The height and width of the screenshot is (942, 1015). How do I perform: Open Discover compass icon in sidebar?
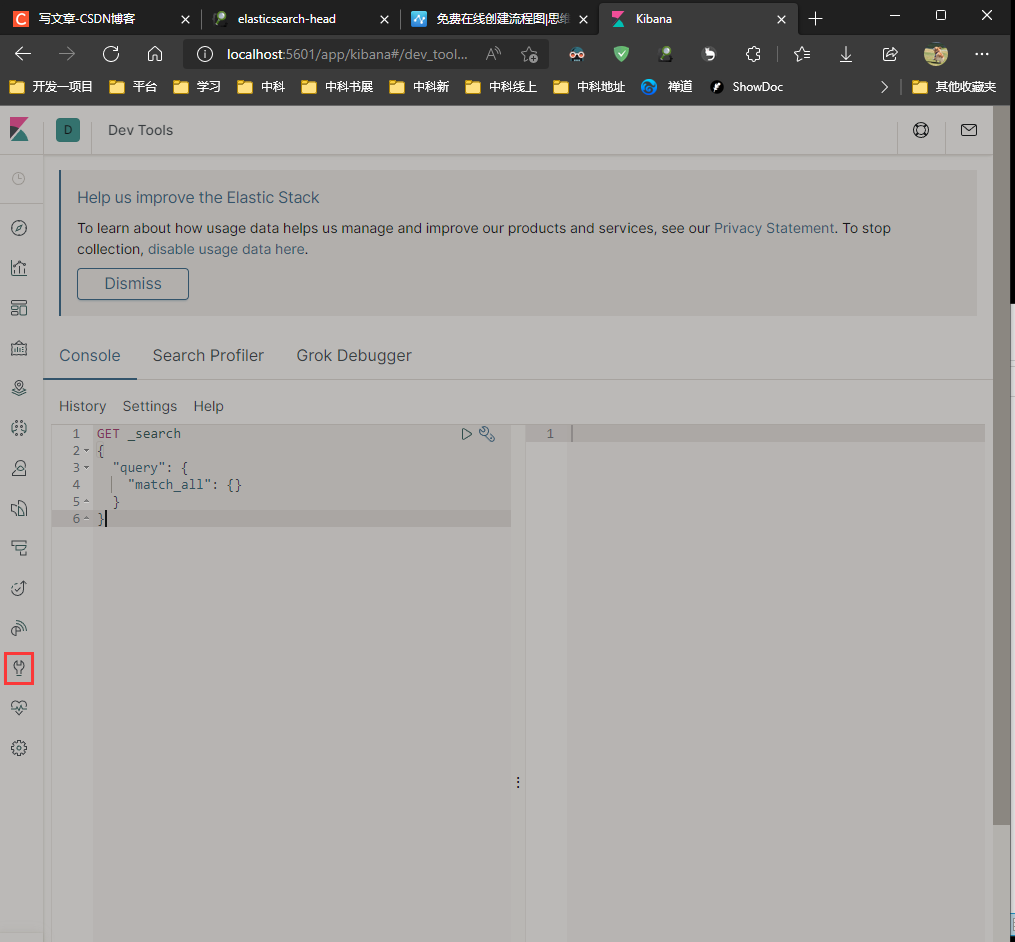[x=19, y=228]
